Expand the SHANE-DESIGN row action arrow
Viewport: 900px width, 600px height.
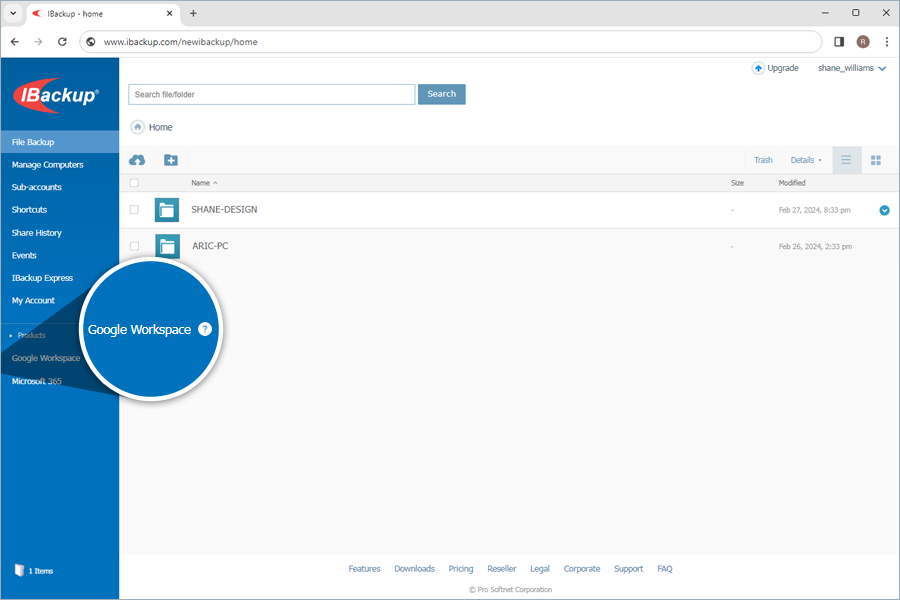884,210
